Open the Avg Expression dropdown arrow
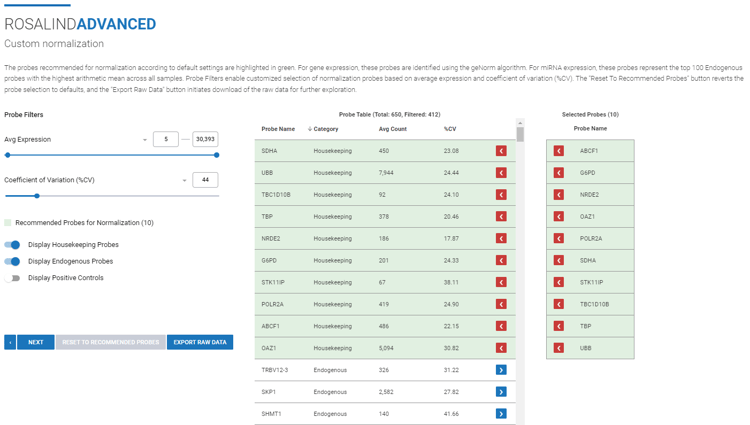Screen dimensions: 750x425 click(x=144, y=140)
